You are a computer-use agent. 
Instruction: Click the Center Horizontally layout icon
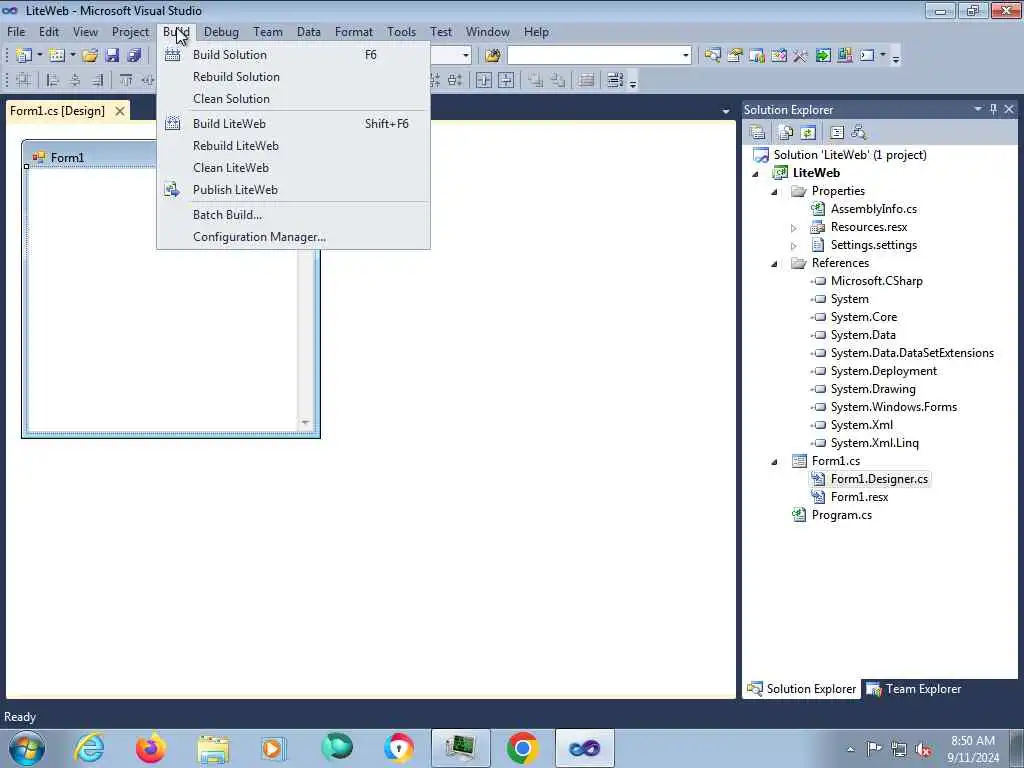tap(484, 80)
